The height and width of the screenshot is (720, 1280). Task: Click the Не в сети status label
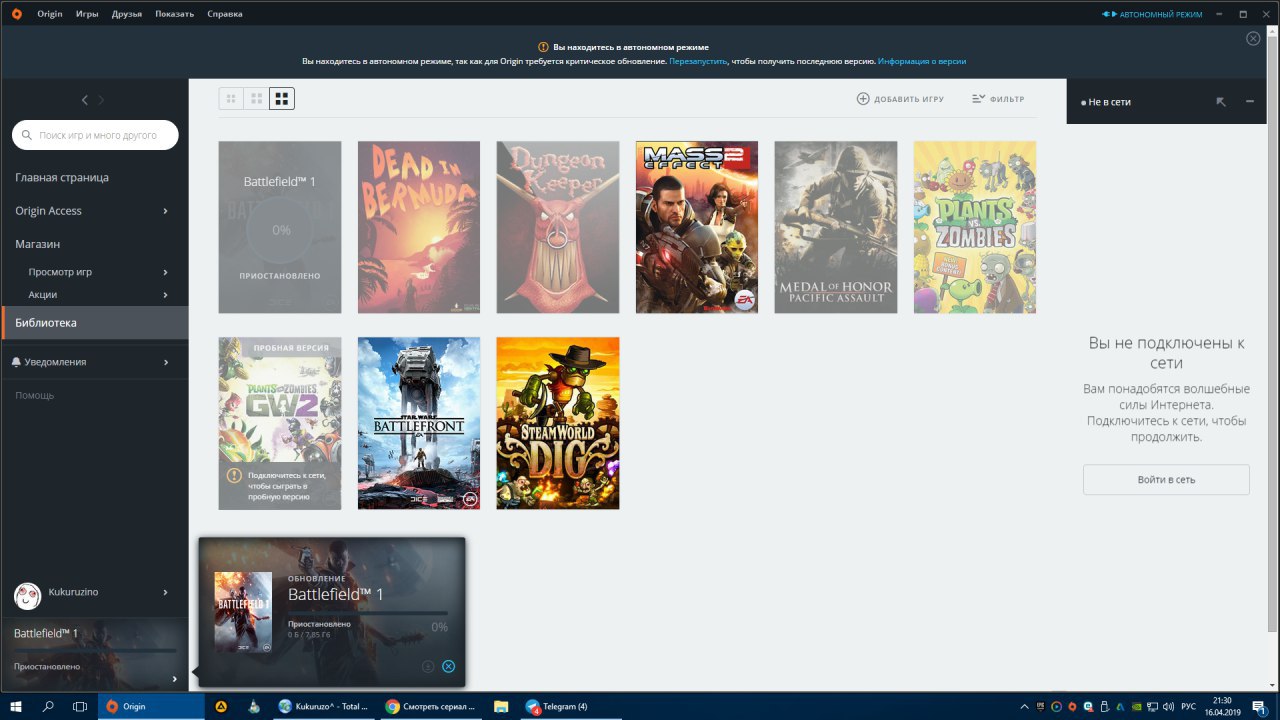click(1109, 102)
